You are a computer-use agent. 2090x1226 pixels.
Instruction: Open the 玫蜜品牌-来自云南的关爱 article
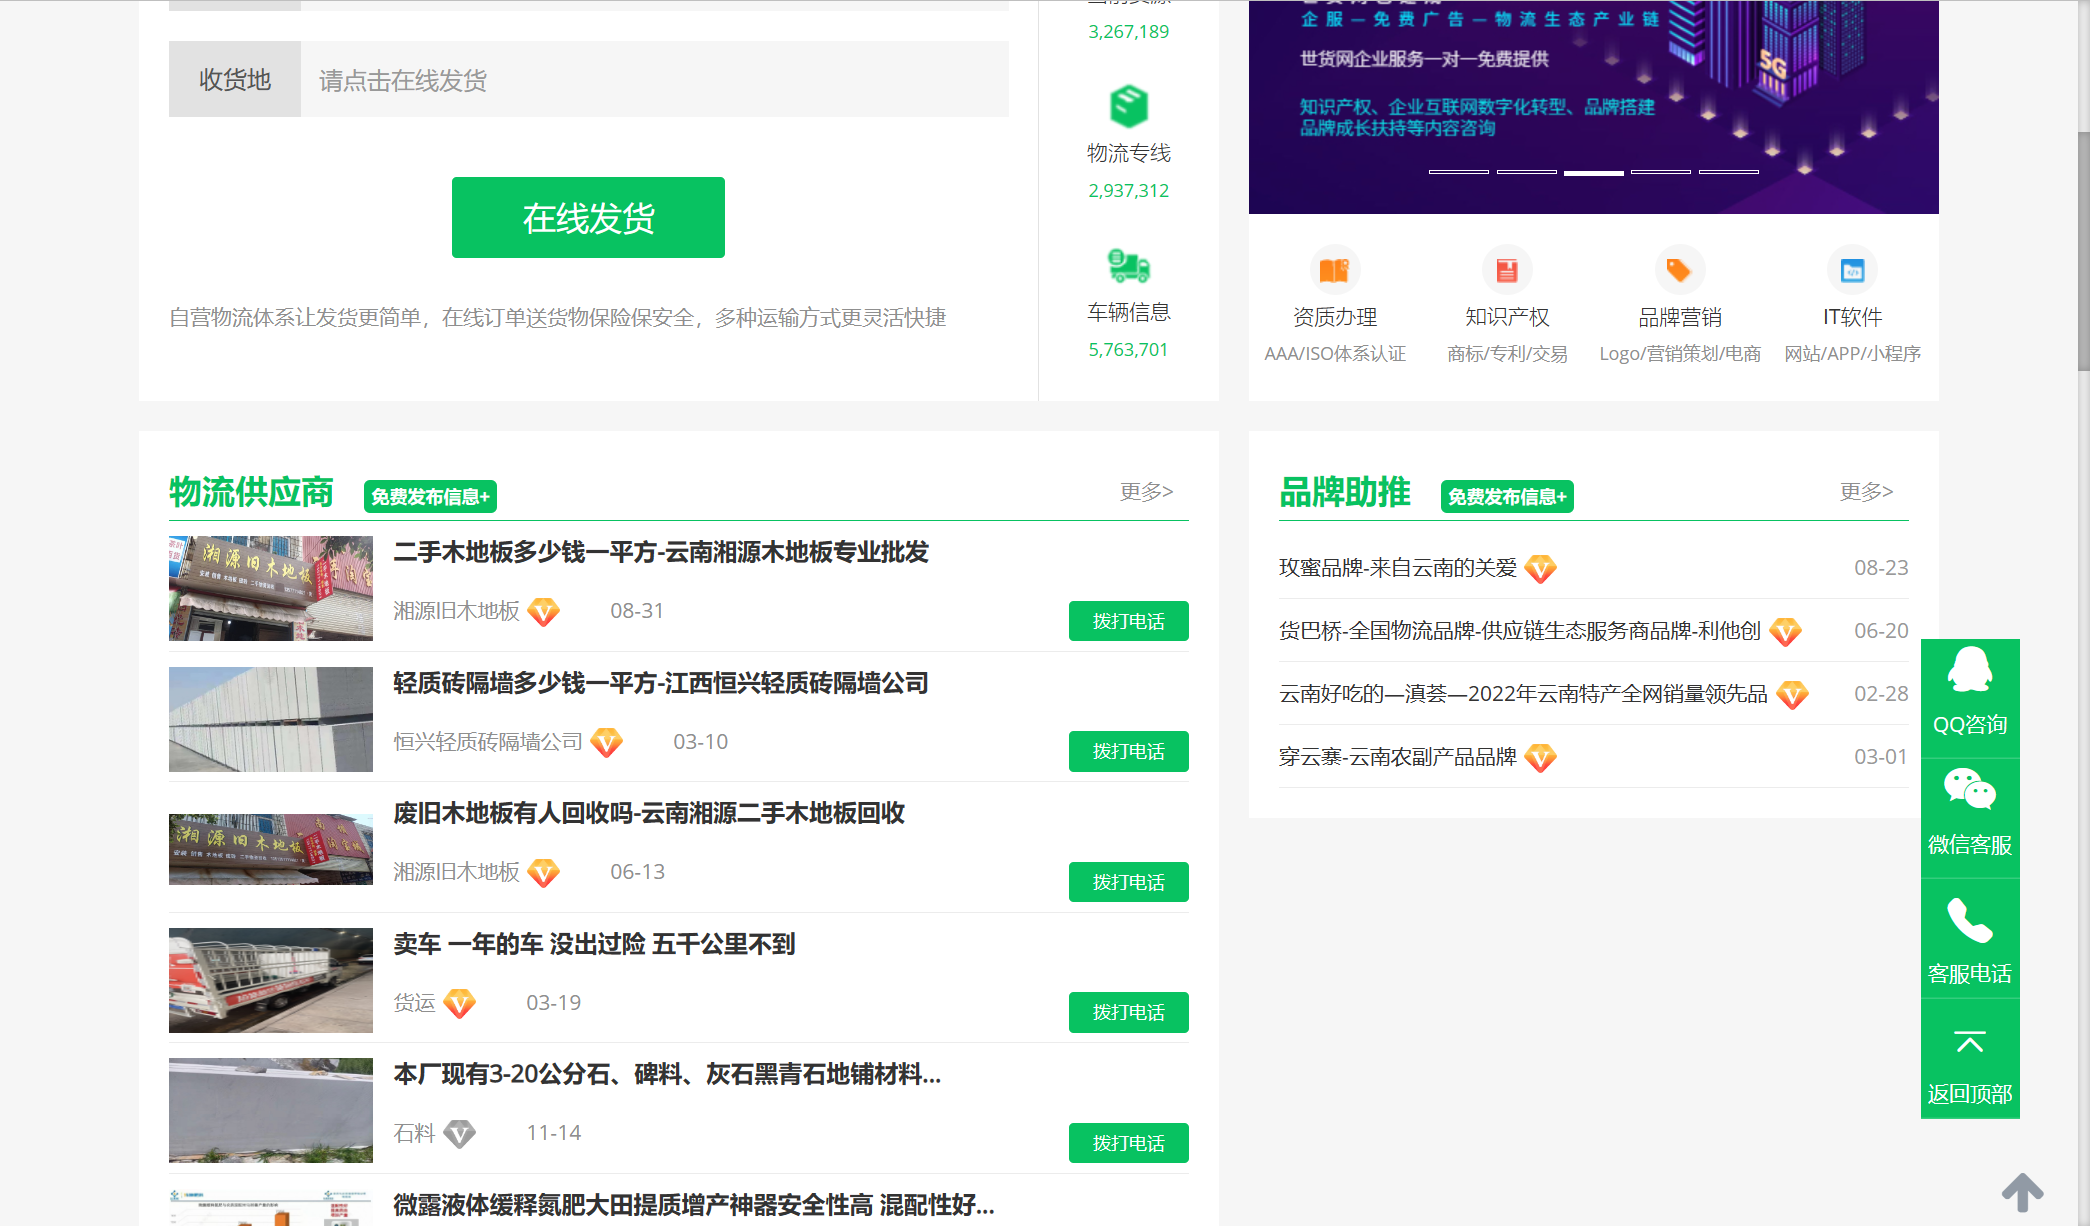click(1399, 567)
